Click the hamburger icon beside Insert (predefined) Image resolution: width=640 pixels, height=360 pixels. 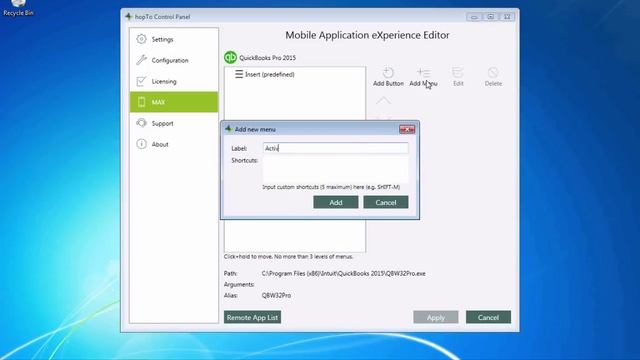[239, 74]
